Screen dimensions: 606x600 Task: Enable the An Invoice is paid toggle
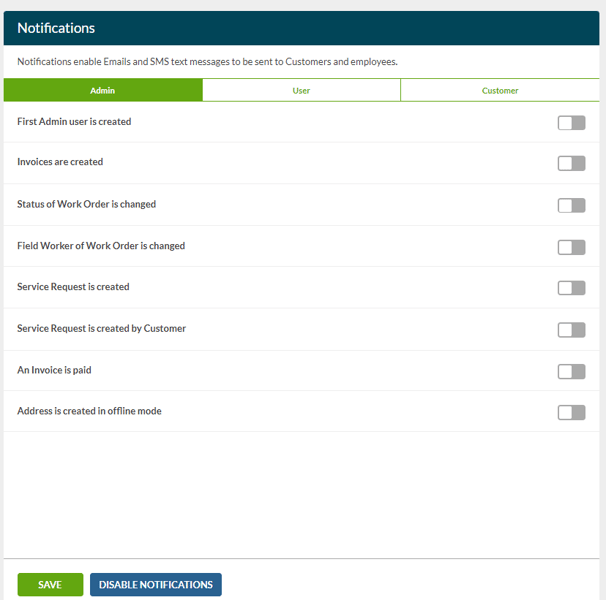tap(571, 372)
